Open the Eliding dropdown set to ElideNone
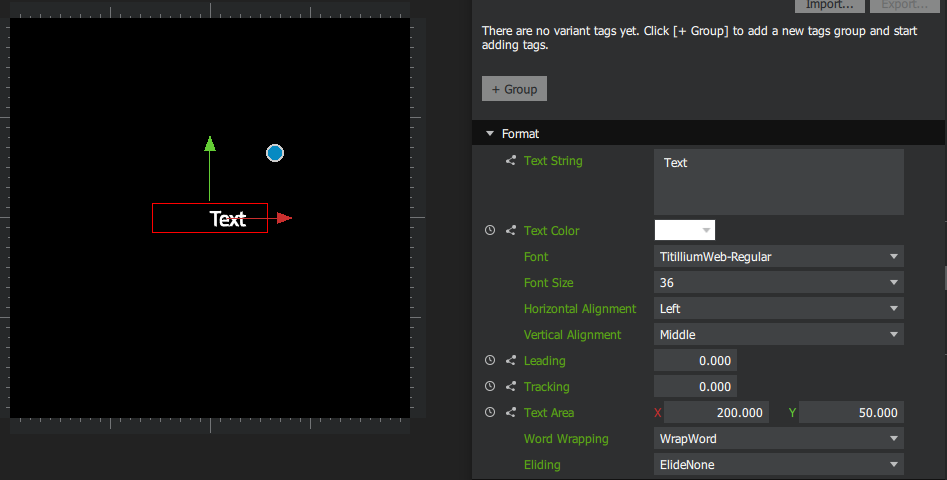947x480 pixels. click(778, 465)
